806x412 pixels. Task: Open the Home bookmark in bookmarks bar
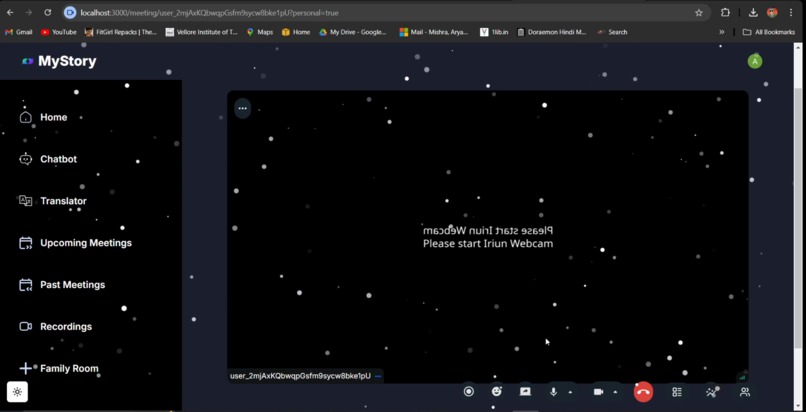pyautogui.click(x=296, y=32)
